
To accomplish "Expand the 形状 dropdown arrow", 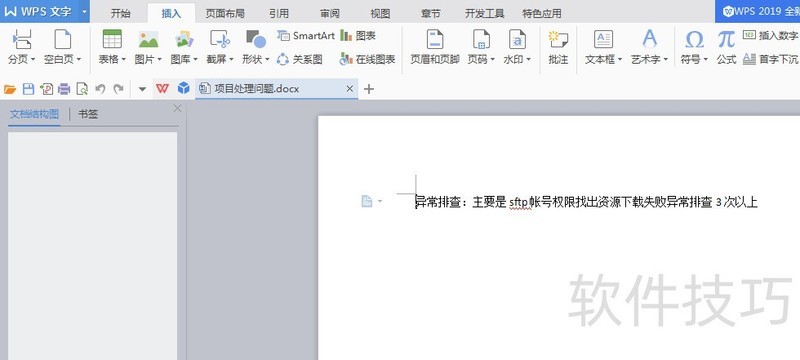I will (267, 60).
